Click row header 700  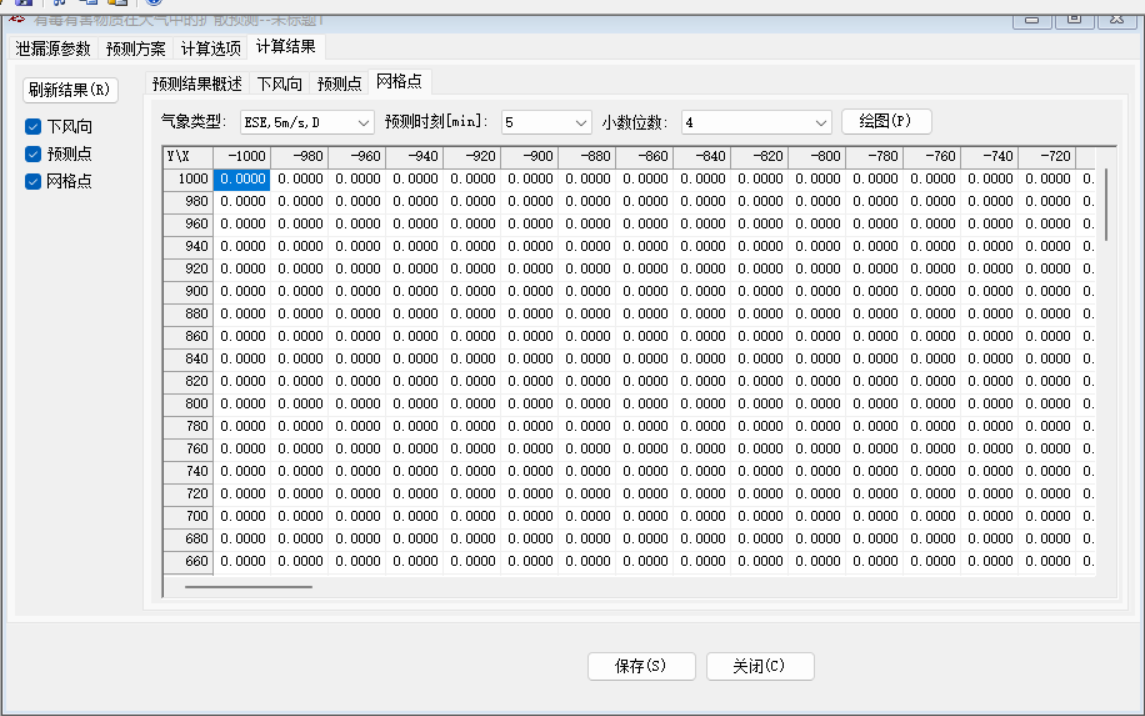point(188,516)
